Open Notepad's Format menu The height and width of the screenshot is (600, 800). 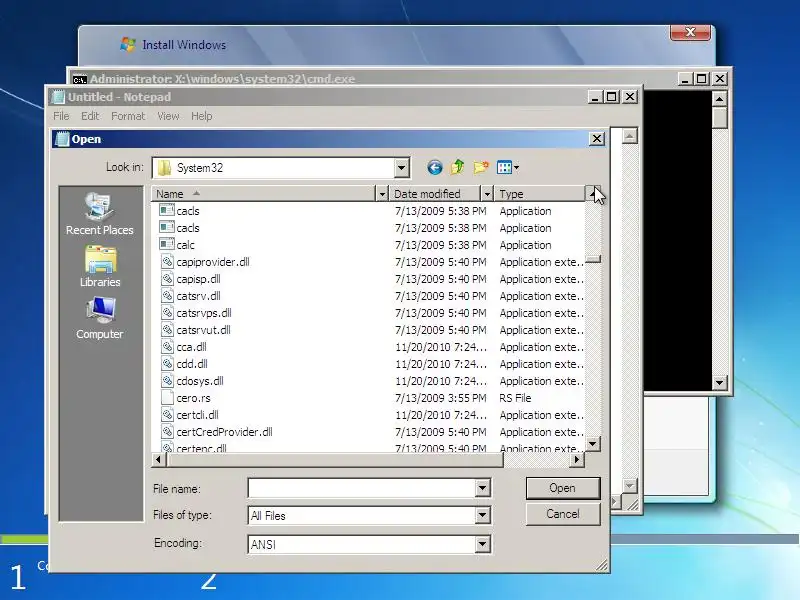[128, 116]
